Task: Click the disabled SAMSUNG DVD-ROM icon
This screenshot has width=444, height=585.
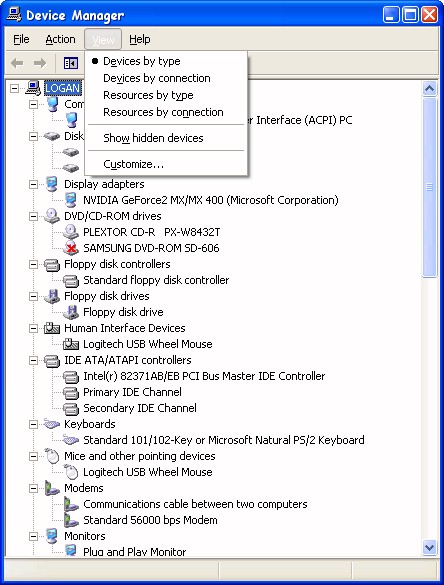Action: (71, 248)
